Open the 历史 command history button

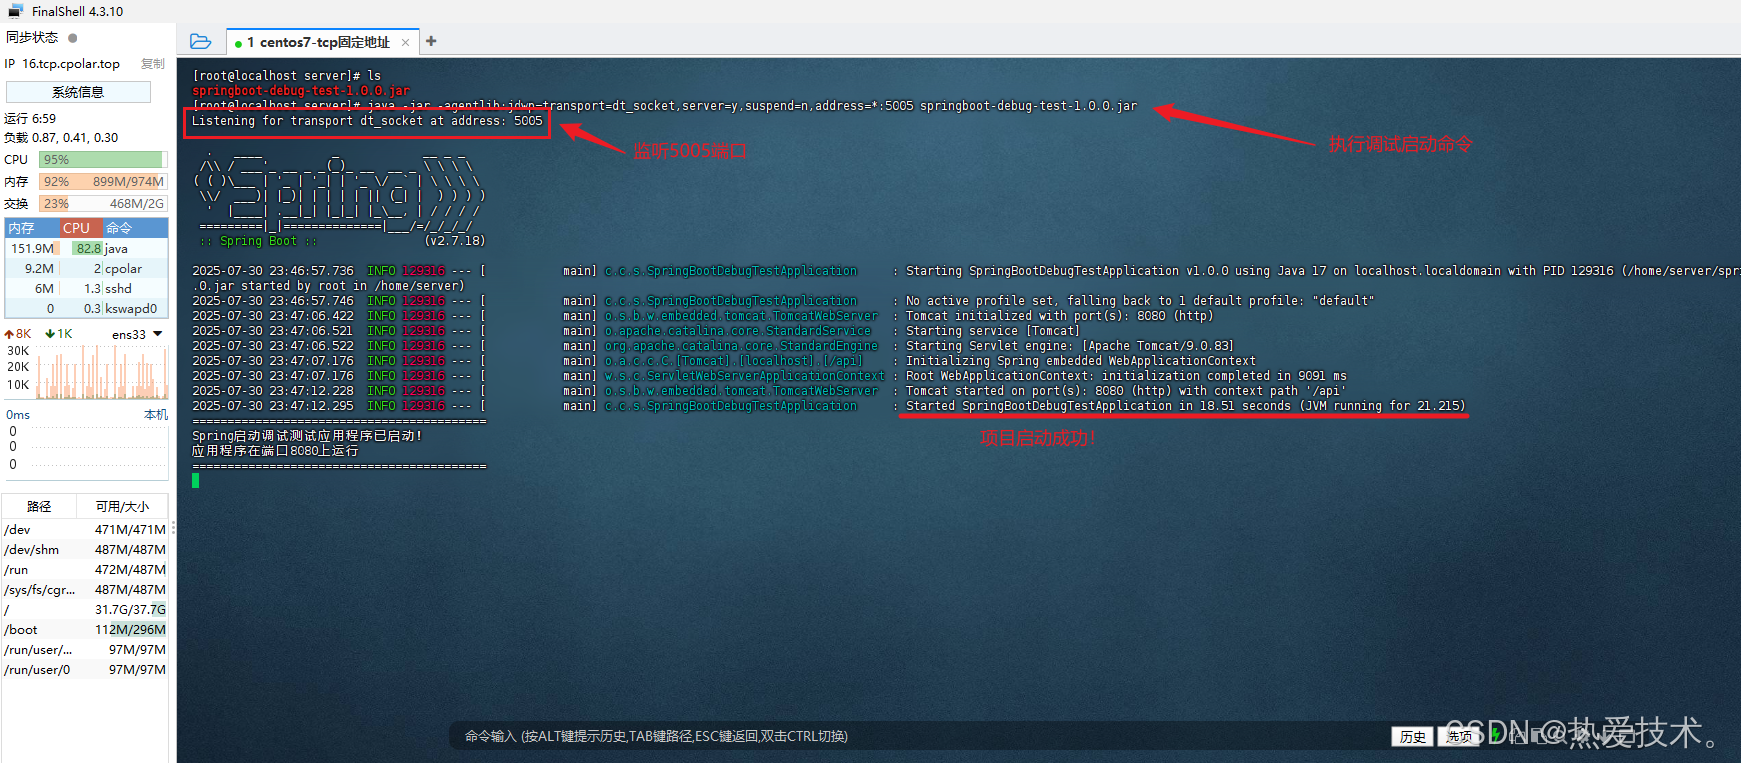tap(1412, 737)
